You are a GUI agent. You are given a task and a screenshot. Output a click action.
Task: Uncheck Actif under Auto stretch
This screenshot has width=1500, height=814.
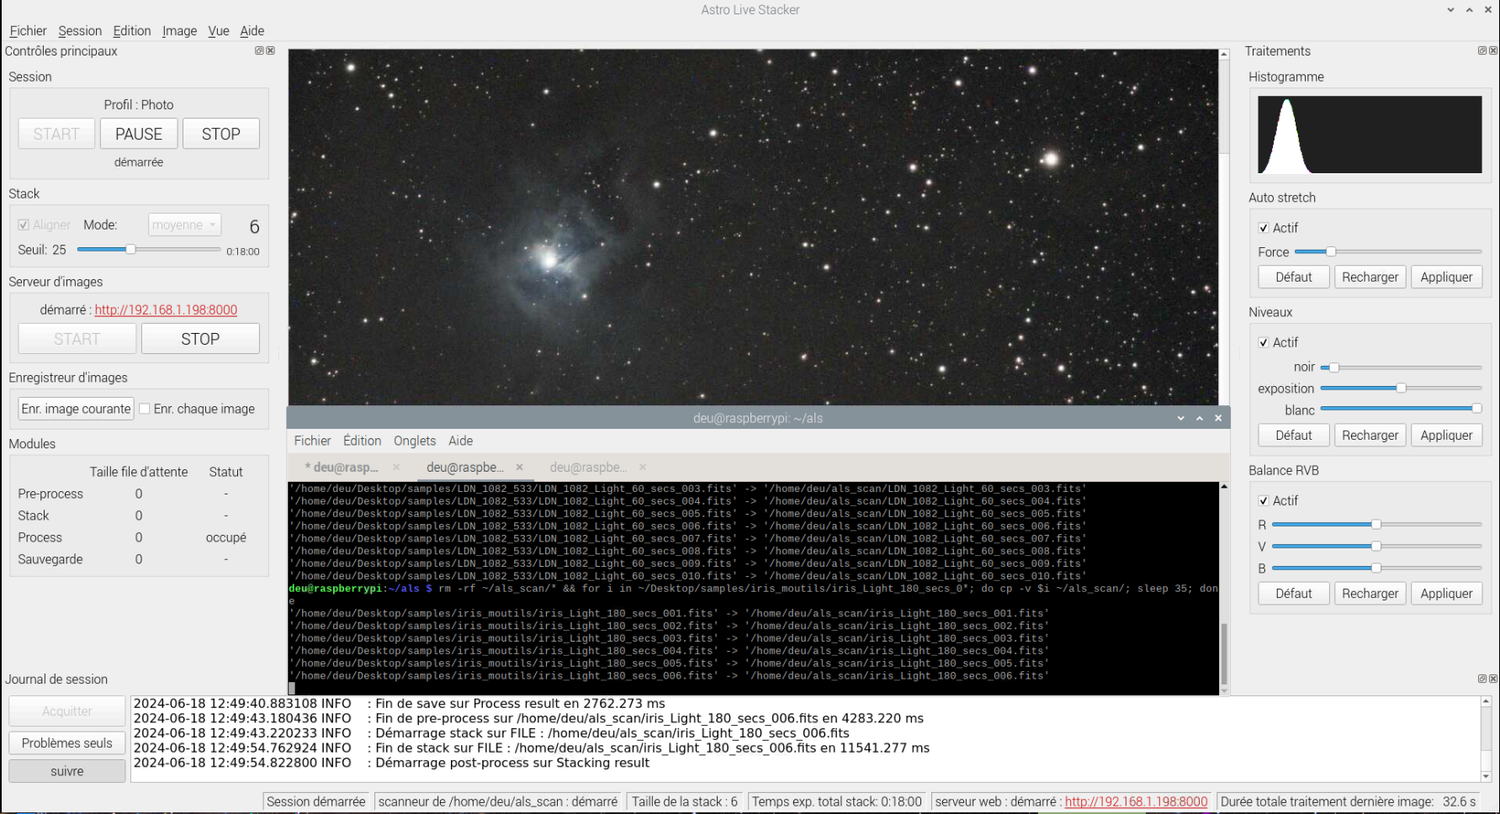tap(1264, 228)
